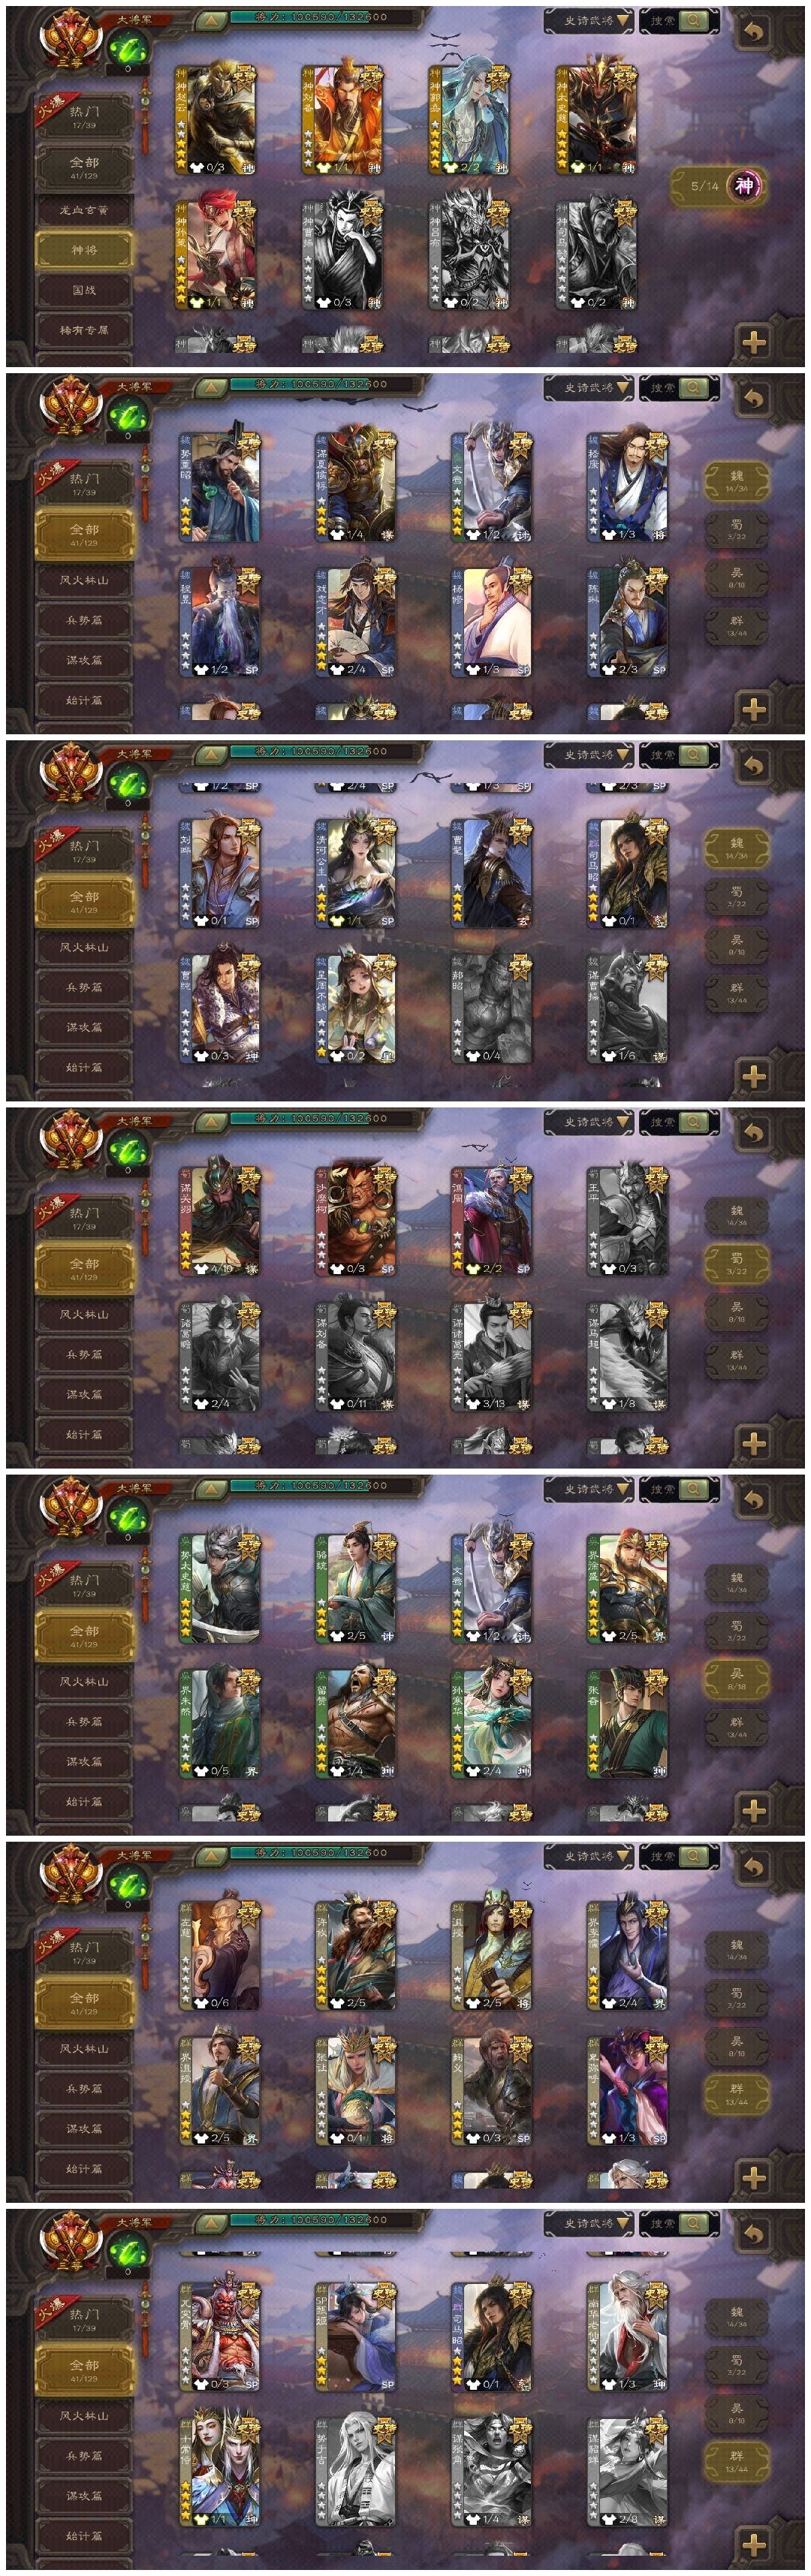Open the 国战 category tab
This screenshot has height=2576, width=811.
point(84,290)
